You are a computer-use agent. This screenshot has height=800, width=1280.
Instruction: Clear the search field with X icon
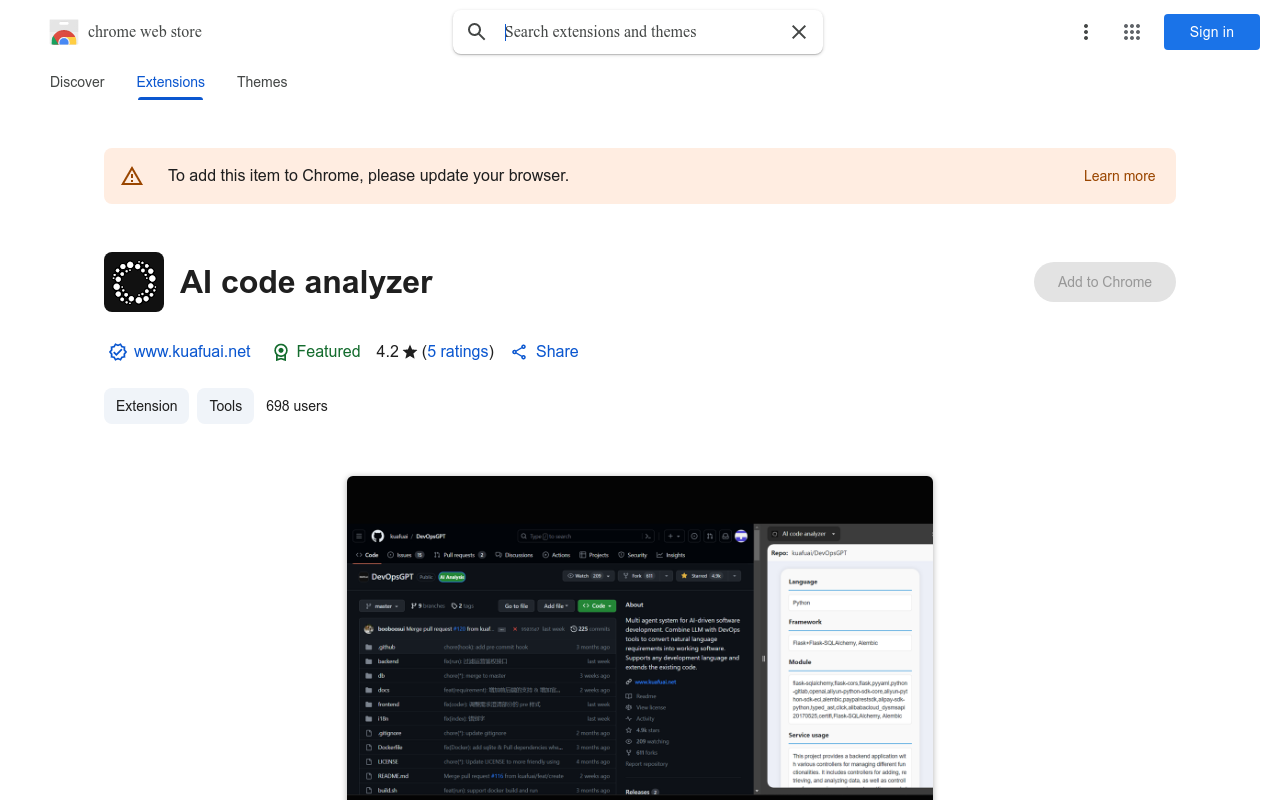pyautogui.click(x=799, y=32)
